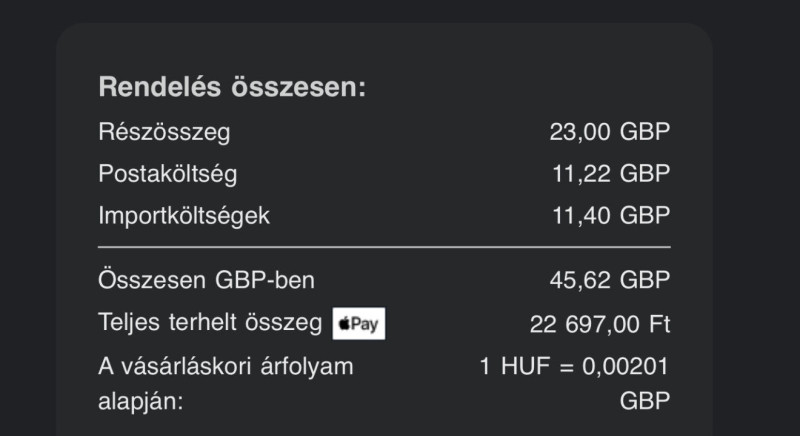
Task: Select the 1 HUF = 0,00201 exchange rate
Action: (574, 366)
